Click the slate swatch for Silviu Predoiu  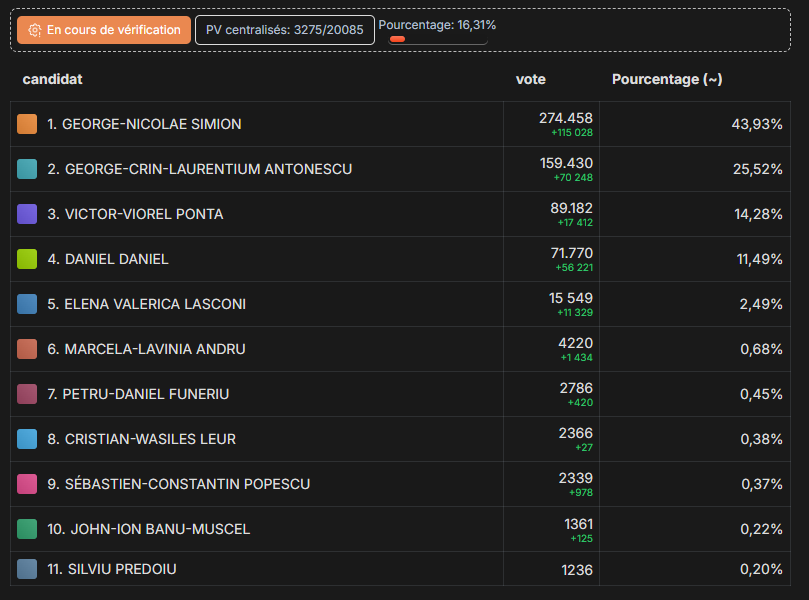[x=27, y=569]
